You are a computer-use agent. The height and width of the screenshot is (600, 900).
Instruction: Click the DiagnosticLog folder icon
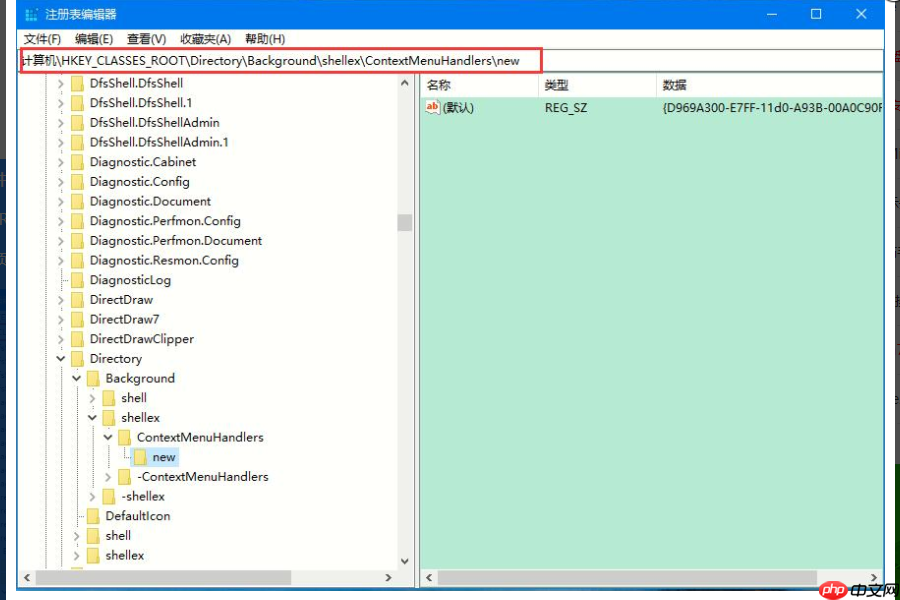[77, 280]
